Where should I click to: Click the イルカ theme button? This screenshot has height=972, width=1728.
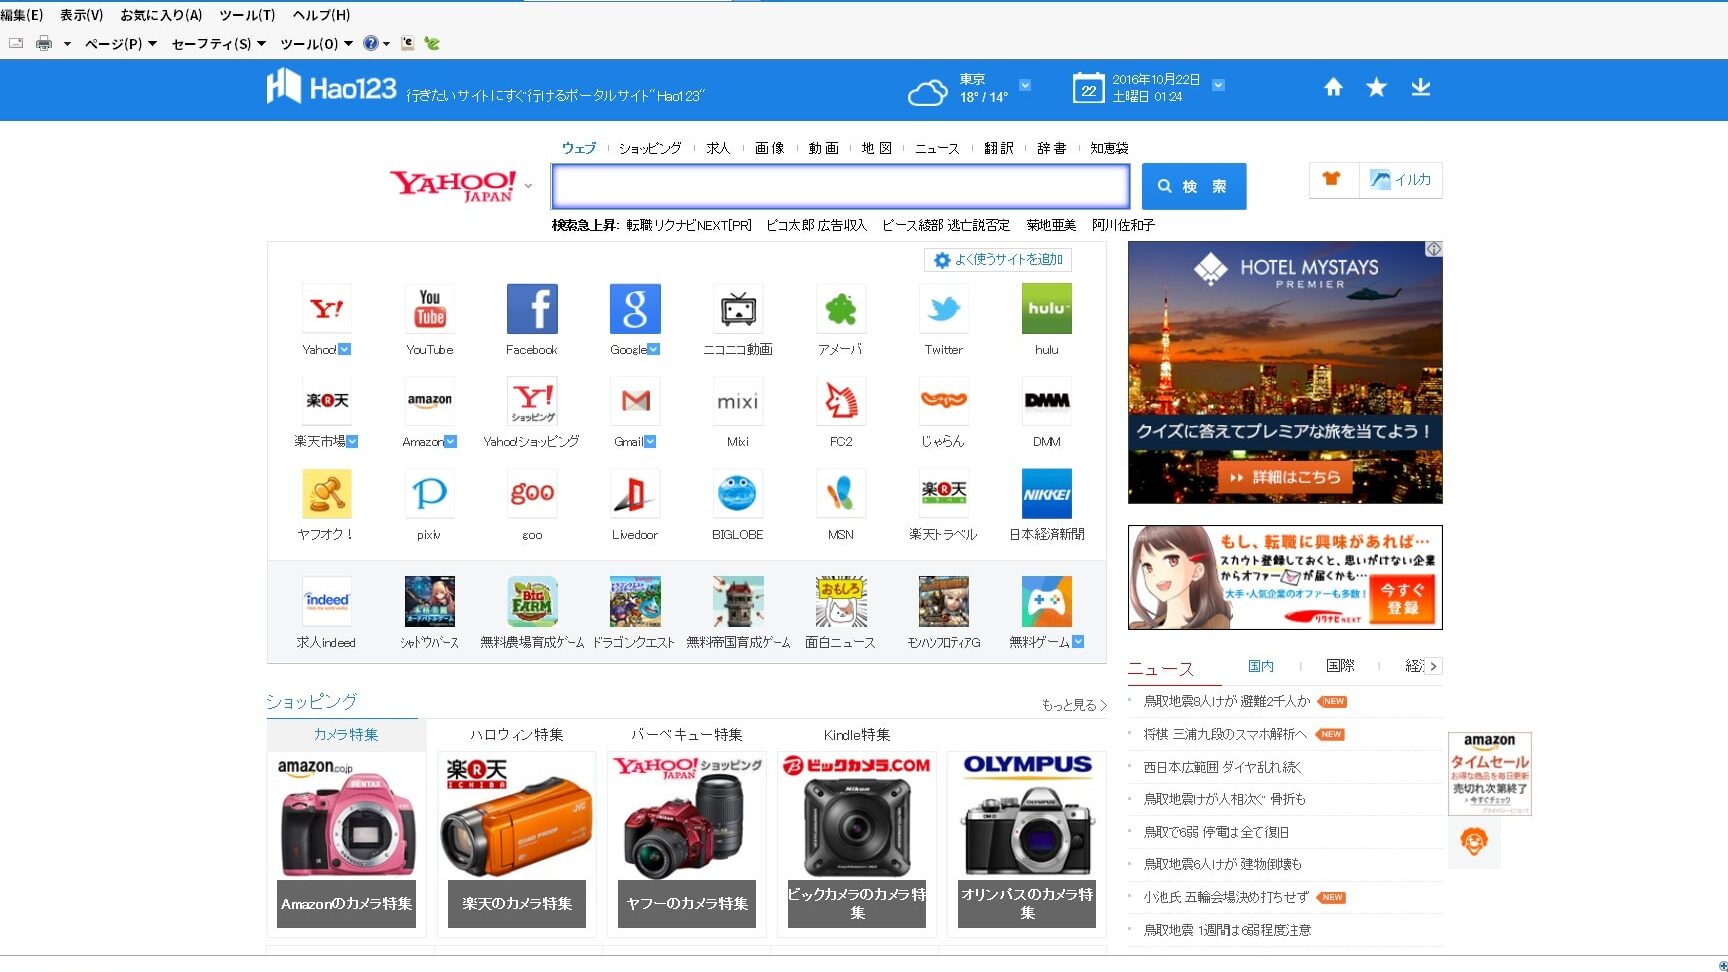[x=1401, y=180]
